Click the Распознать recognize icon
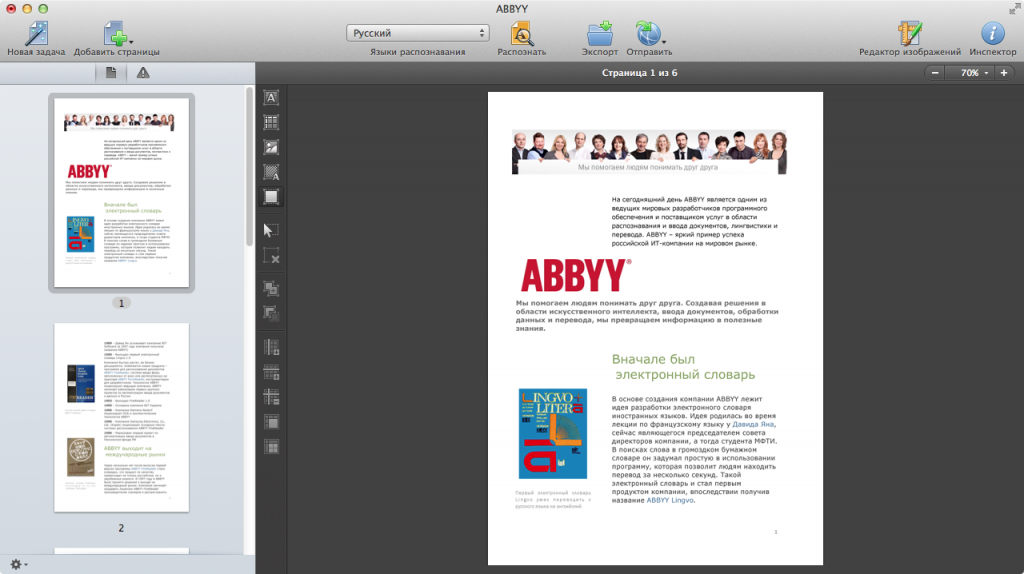This screenshot has width=1024, height=574. [x=521, y=32]
